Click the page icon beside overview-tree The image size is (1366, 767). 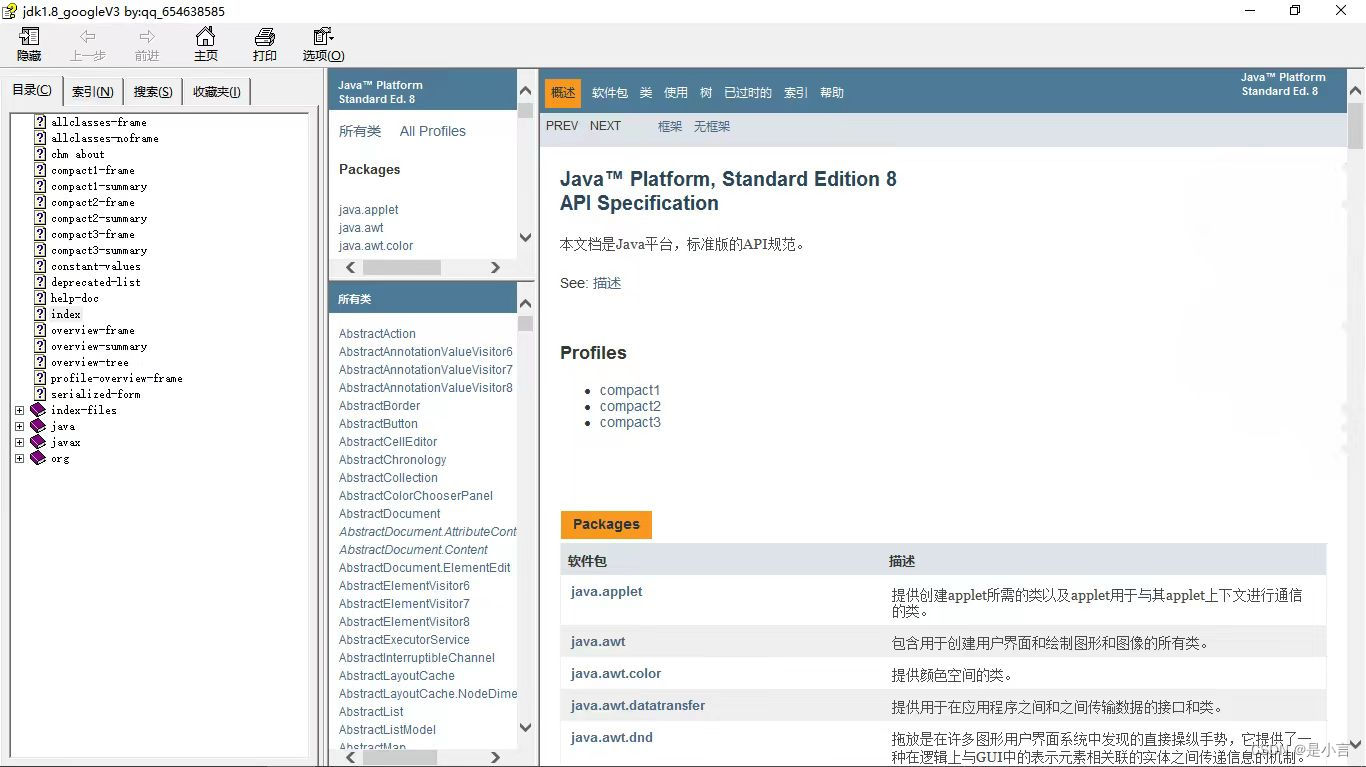40,362
